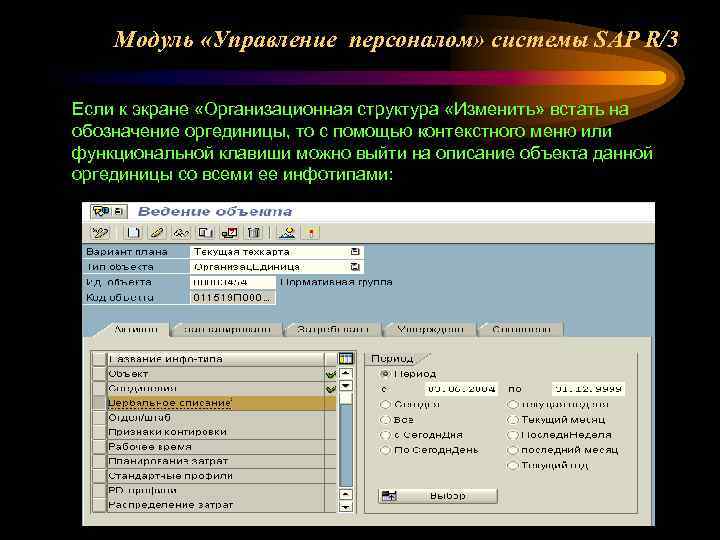
Task: Click the topmost up arrow of list scrollbar
Action: (x=345, y=373)
